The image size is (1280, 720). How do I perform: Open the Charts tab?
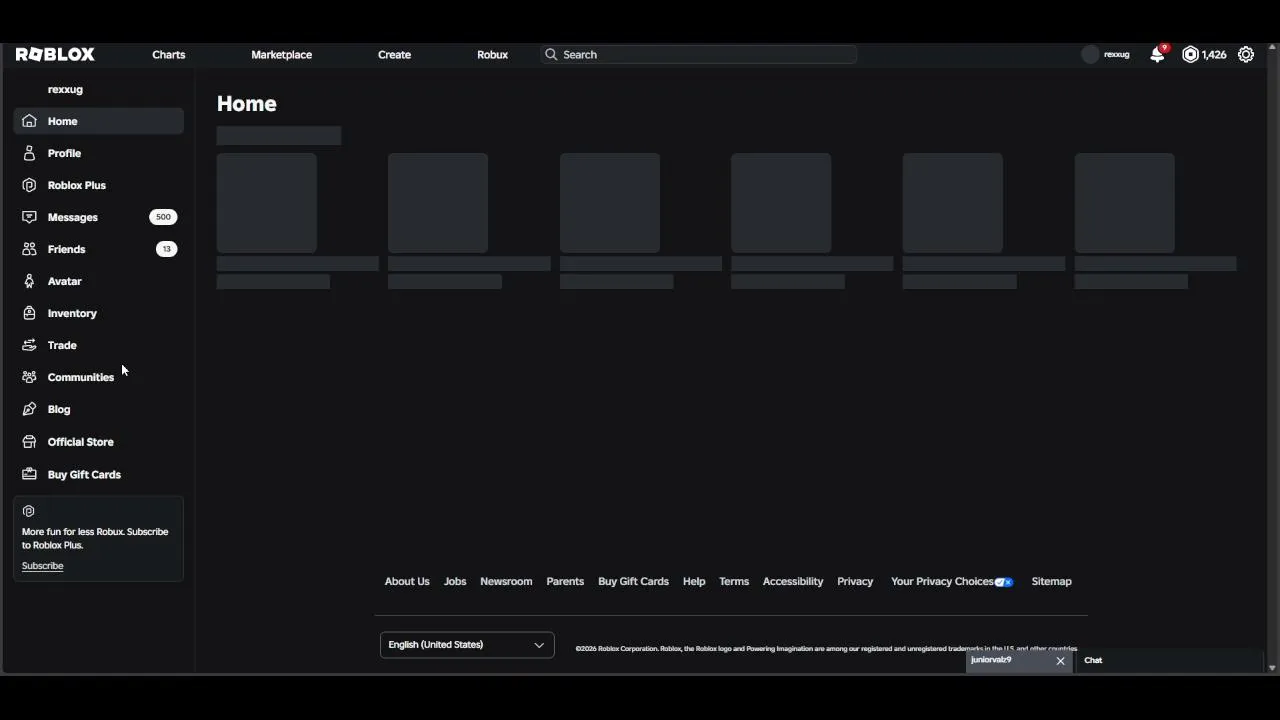click(169, 55)
